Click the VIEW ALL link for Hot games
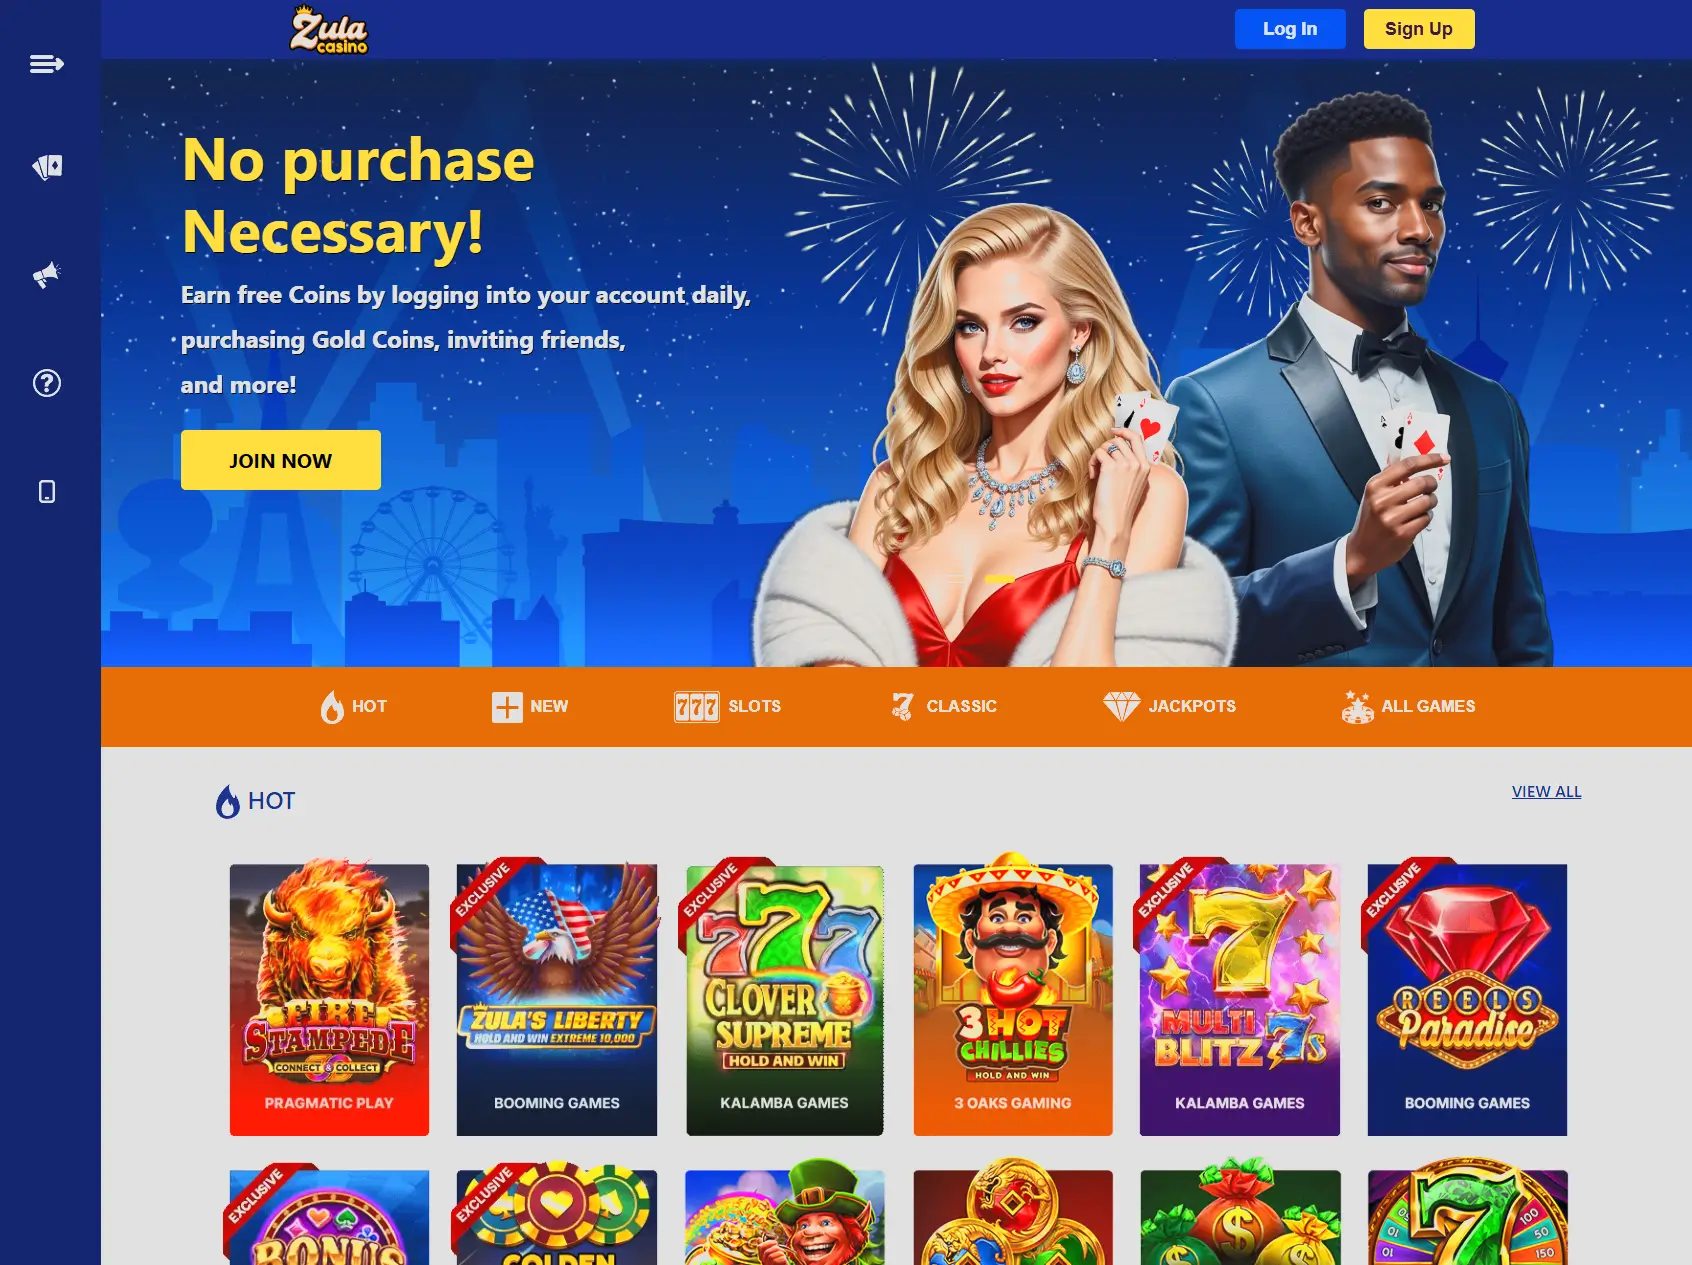Image resolution: width=1692 pixels, height=1265 pixels. coord(1546,791)
